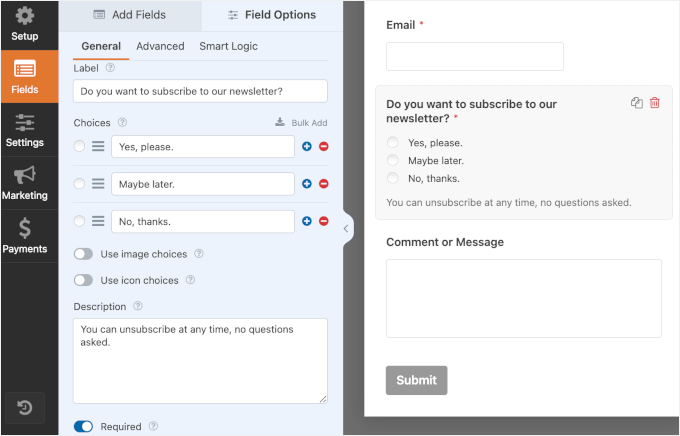Click the unsubscribe description text in preview
Screen dimensions: 680x436
click(x=509, y=203)
